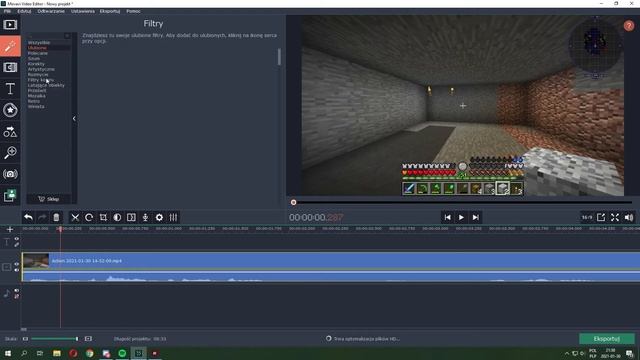Screen dimensions: 640x360
Task: Skip to previous frame button
Action: [x=447, y=218]
